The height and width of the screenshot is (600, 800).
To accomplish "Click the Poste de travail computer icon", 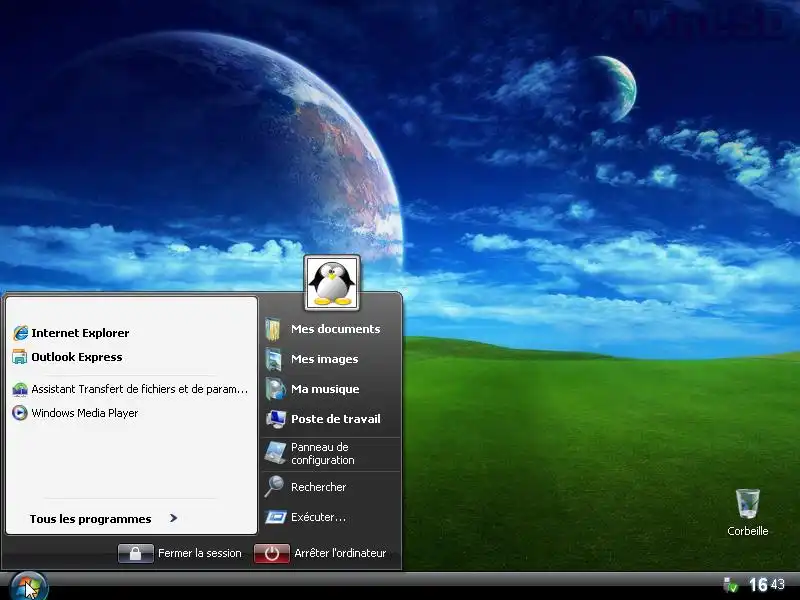I will coord(276,419).
